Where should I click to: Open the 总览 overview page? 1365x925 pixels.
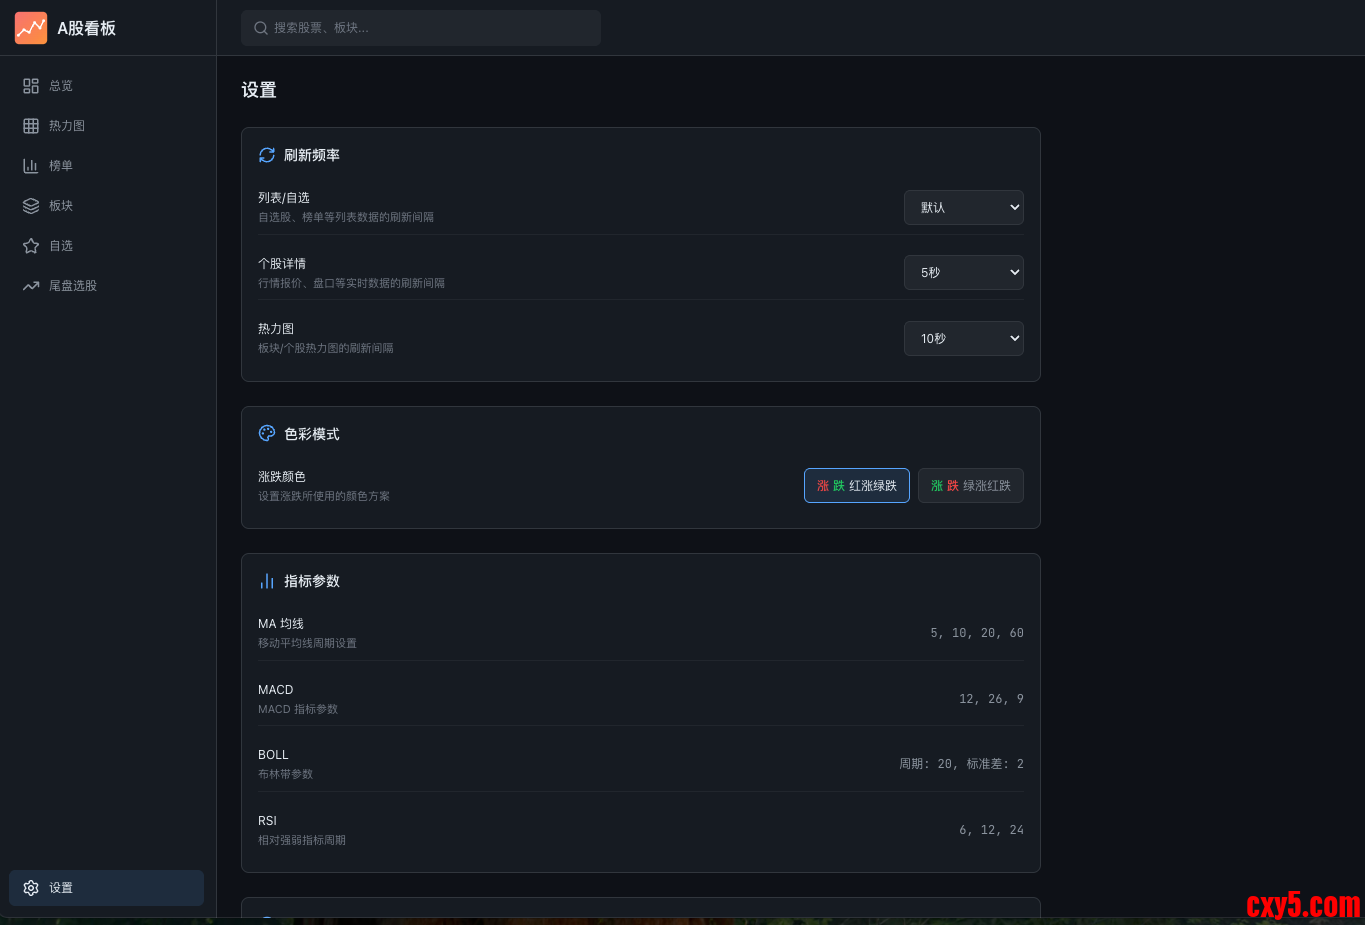[x=61, y=86]
